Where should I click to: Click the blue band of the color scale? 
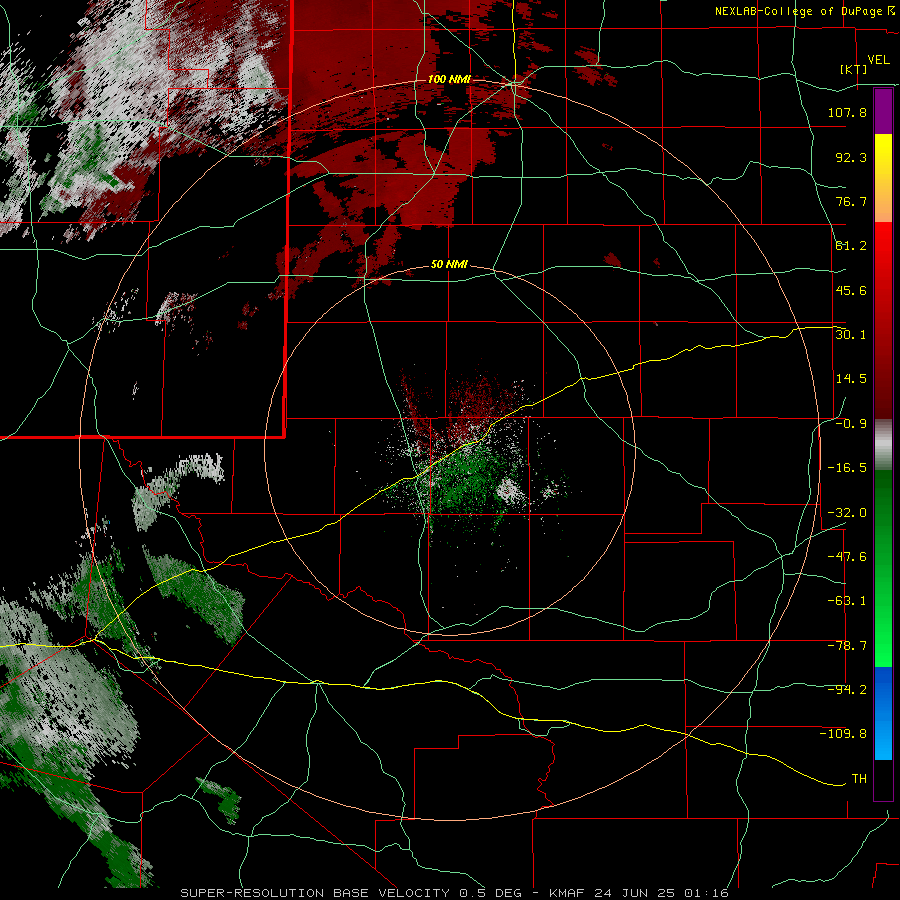(x=883, y=713)
